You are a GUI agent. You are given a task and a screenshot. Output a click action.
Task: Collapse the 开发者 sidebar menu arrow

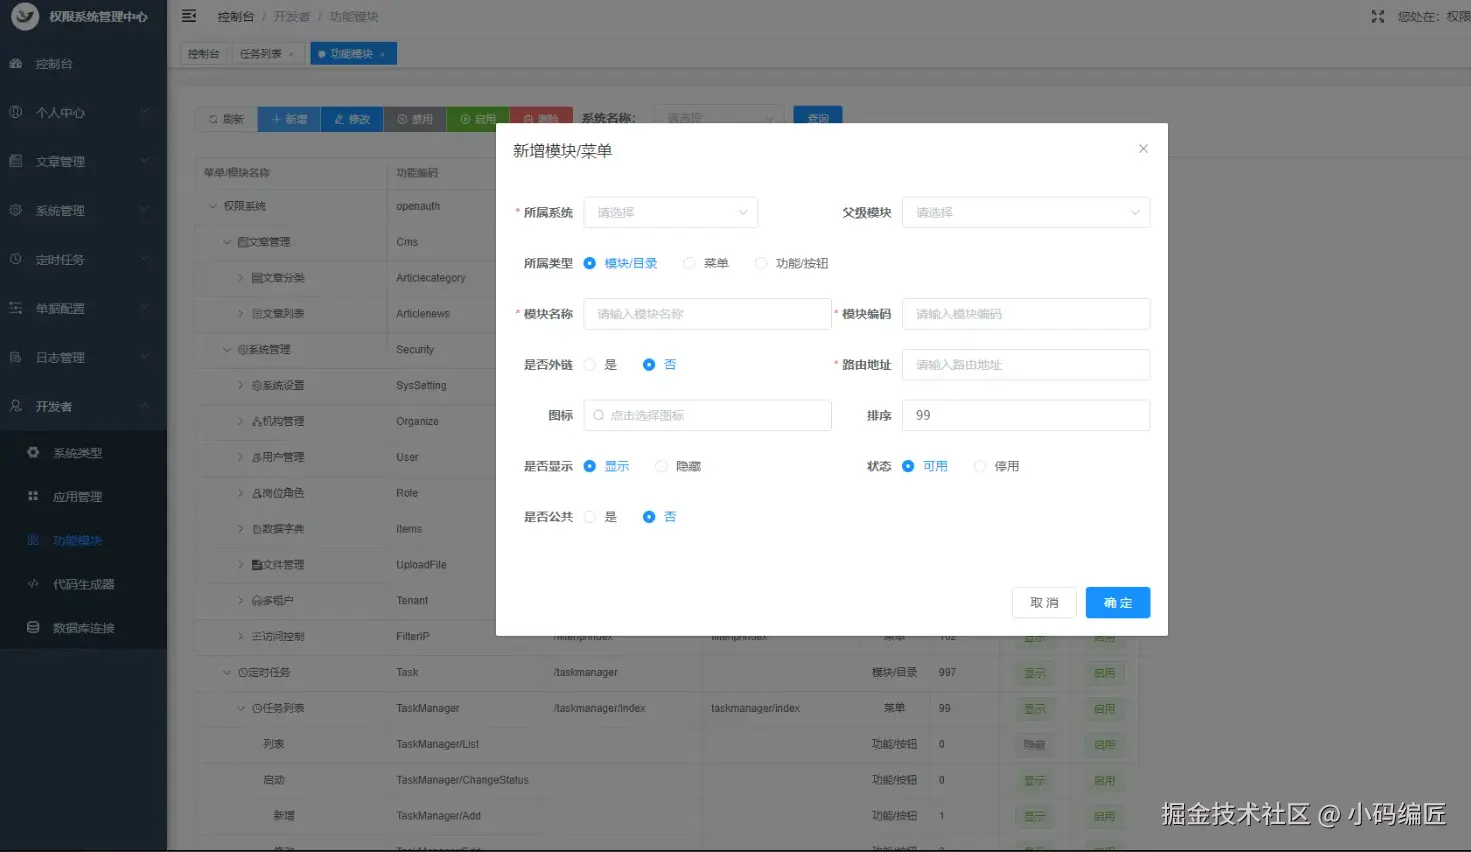144,406
